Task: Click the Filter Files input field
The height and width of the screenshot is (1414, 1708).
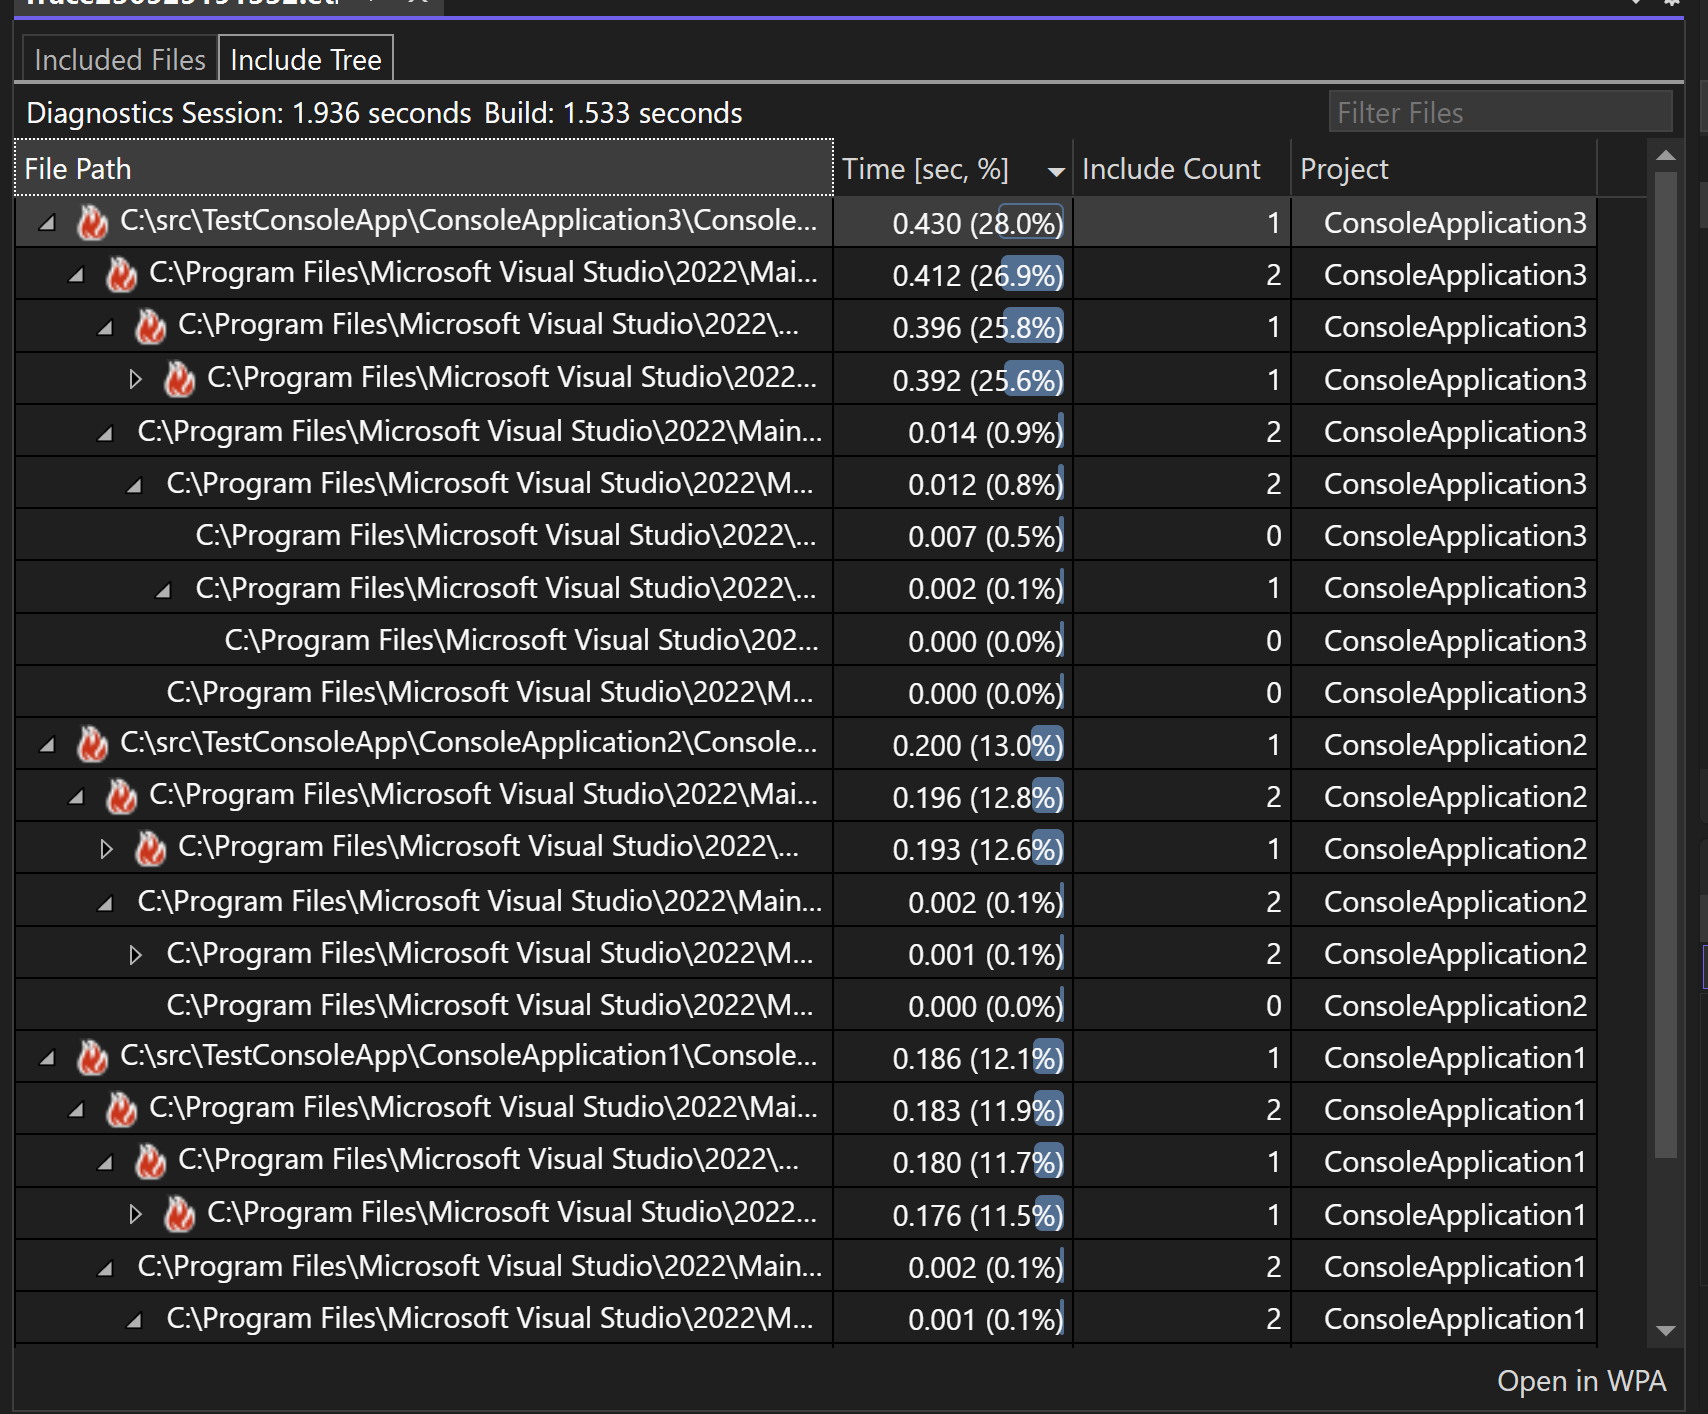Action: [x=1499, y=112]
